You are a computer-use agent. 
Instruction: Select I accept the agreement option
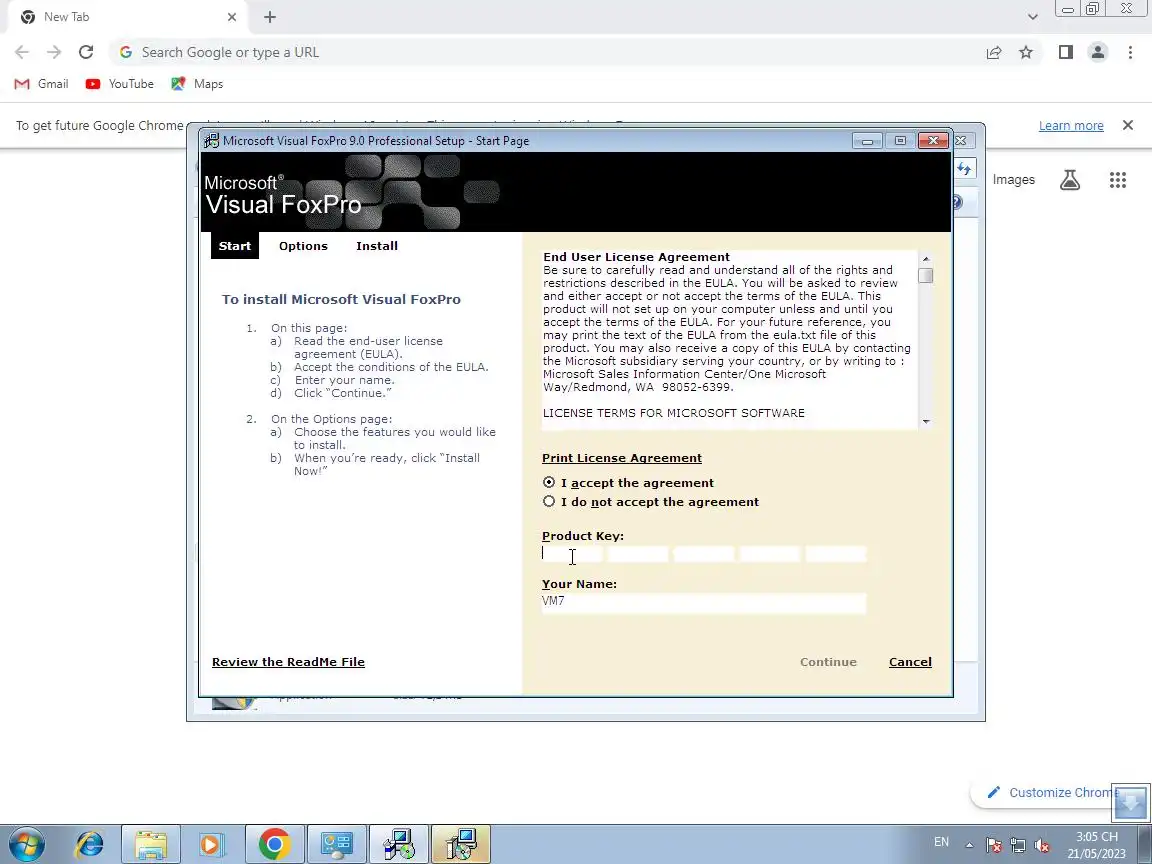[549, 483]
